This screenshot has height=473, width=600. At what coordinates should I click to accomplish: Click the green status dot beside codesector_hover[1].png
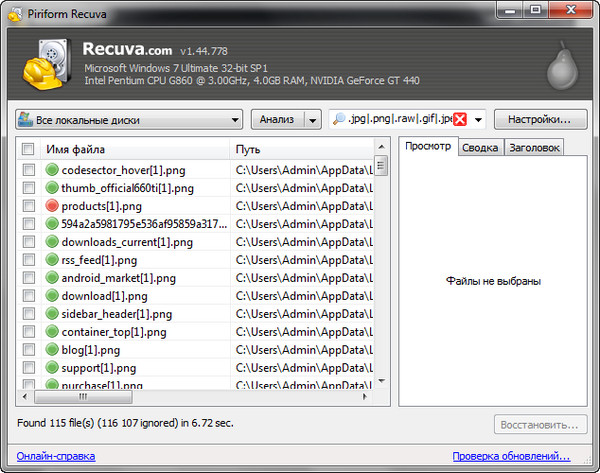pyautogui.click(x=53, y=170)
